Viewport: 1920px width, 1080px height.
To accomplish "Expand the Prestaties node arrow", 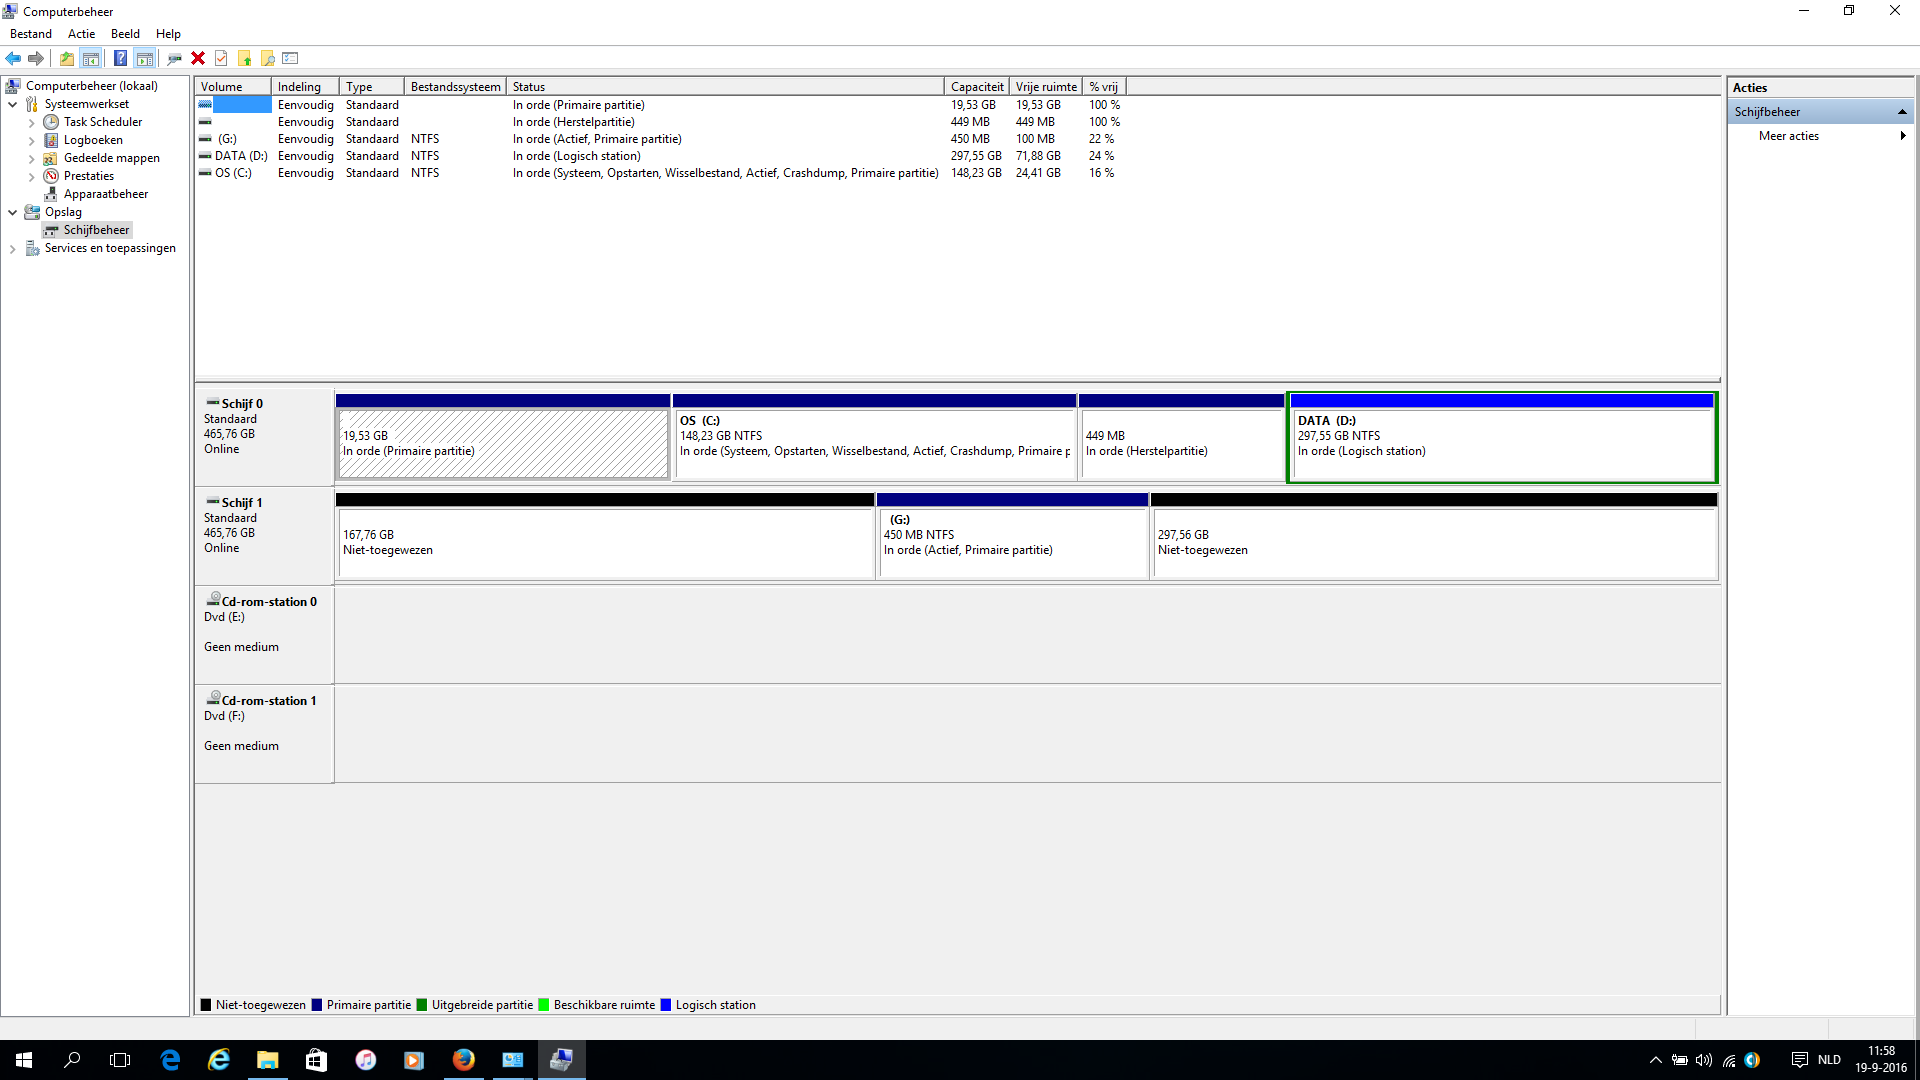I will pyautogui.click(x=31, y=176).
